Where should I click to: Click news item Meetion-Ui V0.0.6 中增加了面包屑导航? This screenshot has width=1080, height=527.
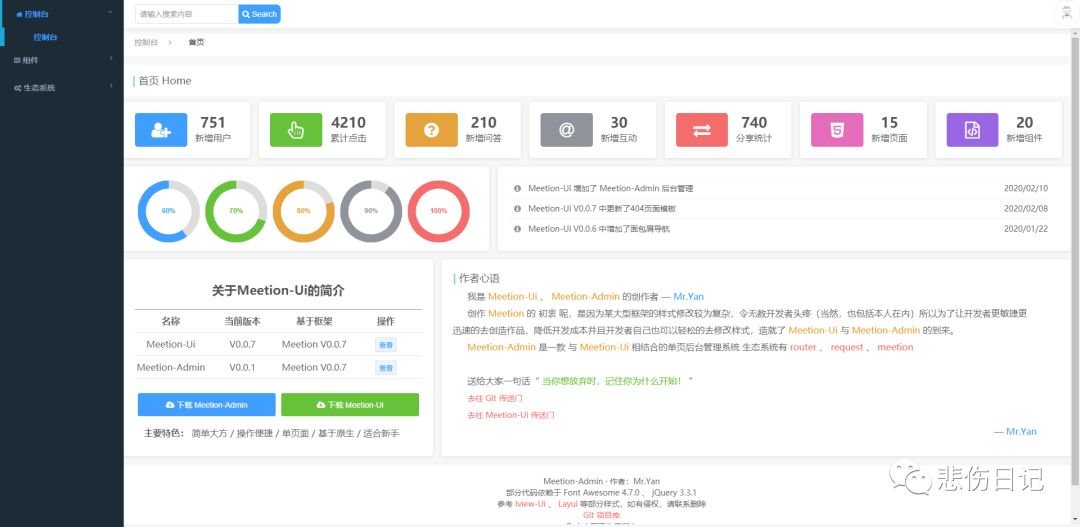pyautogui.click(x=599, y=229)
